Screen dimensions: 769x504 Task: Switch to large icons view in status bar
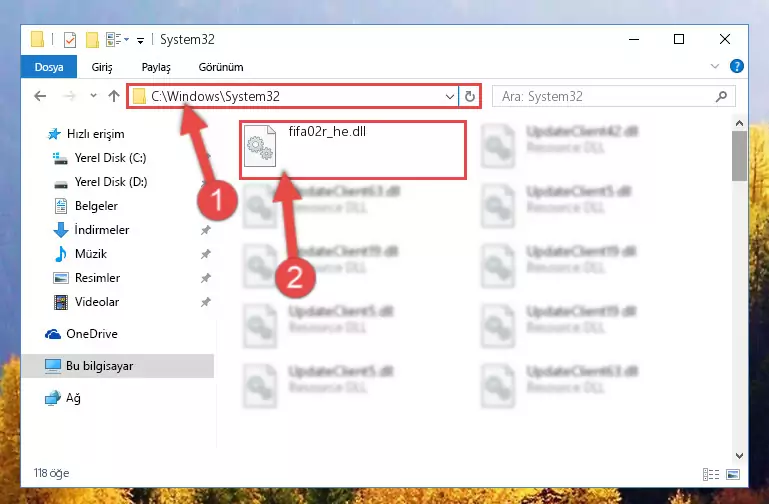click(x=733, y=474)
